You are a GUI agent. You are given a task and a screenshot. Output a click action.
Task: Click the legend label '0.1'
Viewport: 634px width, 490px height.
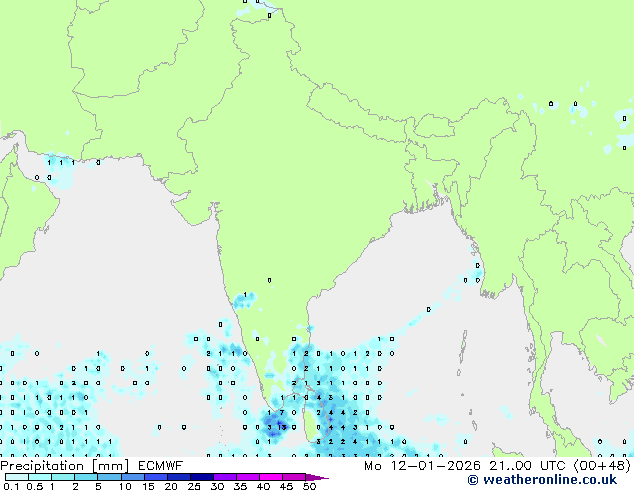tap(11, 486)
